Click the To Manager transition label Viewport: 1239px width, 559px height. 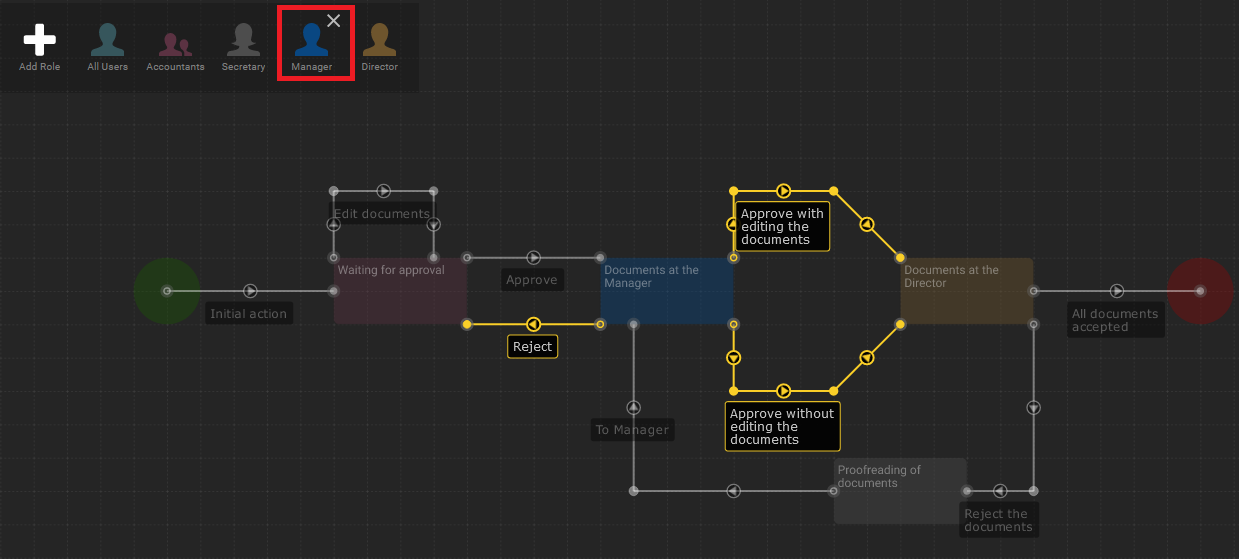click(x=632, y=430)
